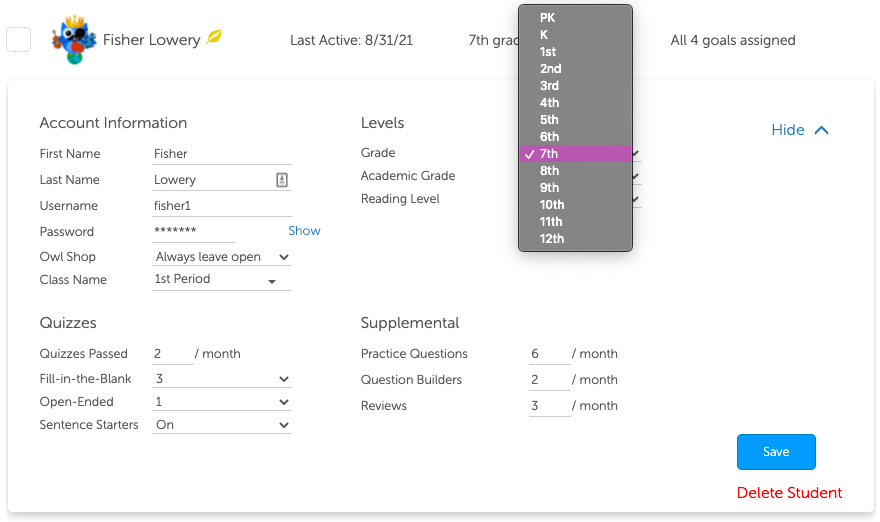880x522 pixels.
Task: Collapse the details with Hide
Action: coord(788,130)
